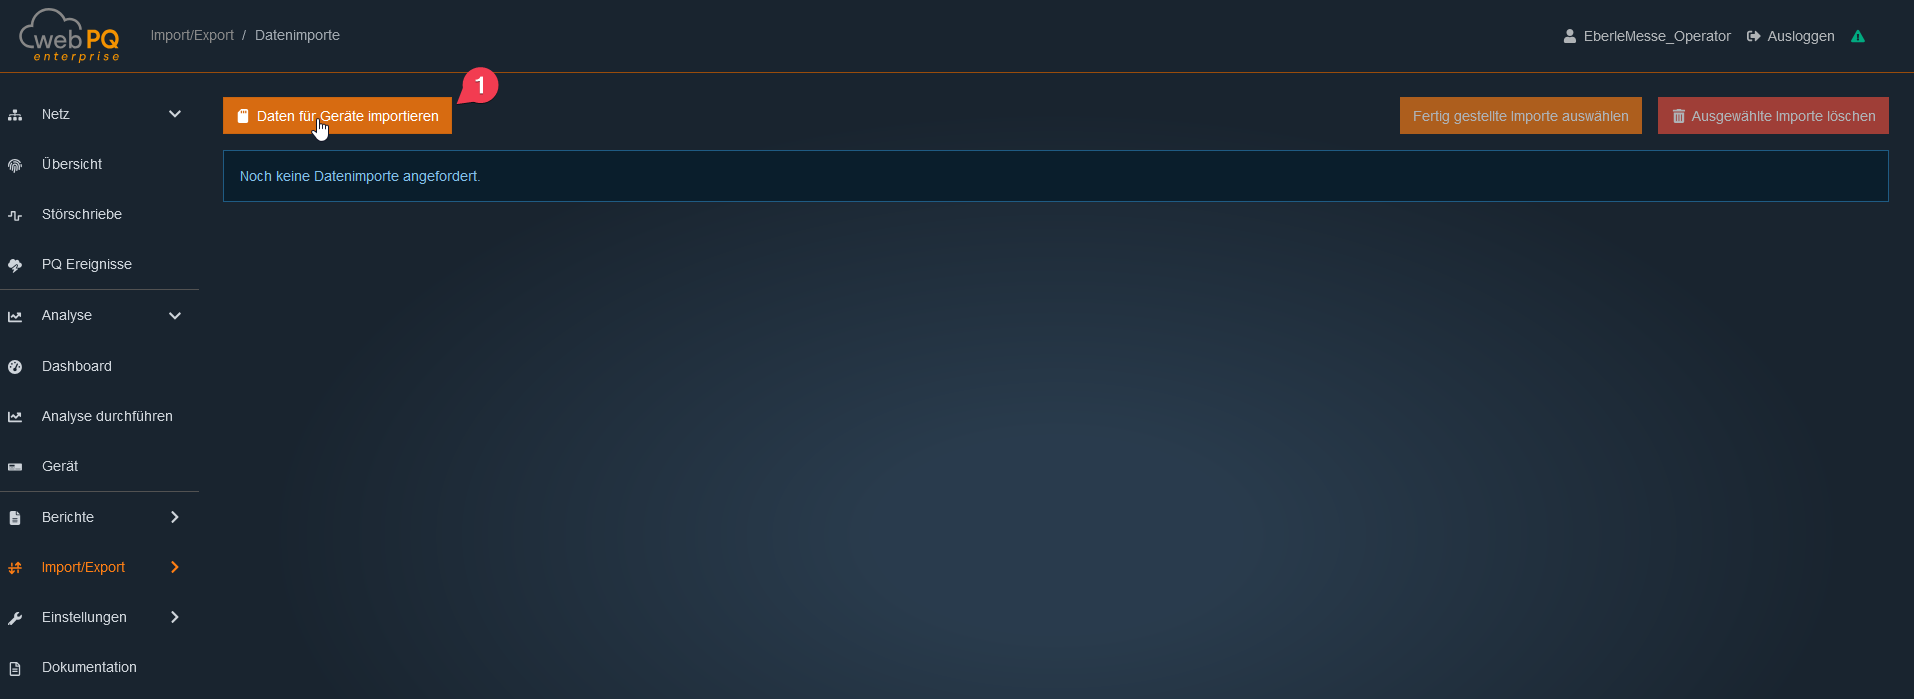Click the storm cloud icon beside PQ Ereignisse
Viewport: 1914px width, 699px height.
click(x=15, y=265)
